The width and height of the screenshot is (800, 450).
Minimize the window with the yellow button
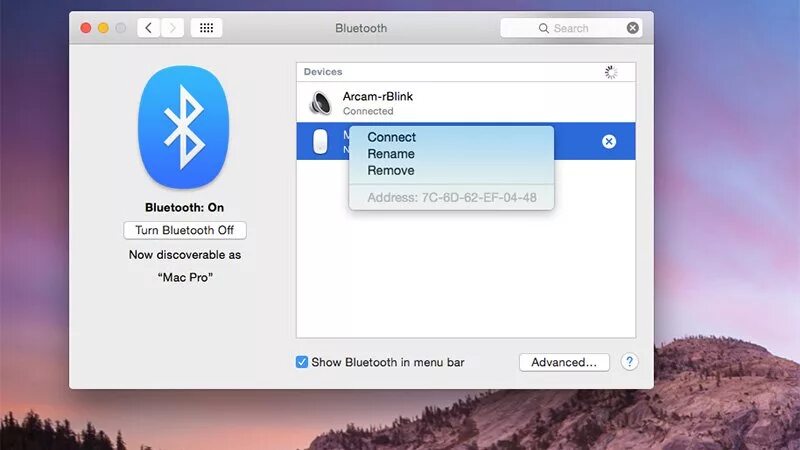(x=103, y=28)
